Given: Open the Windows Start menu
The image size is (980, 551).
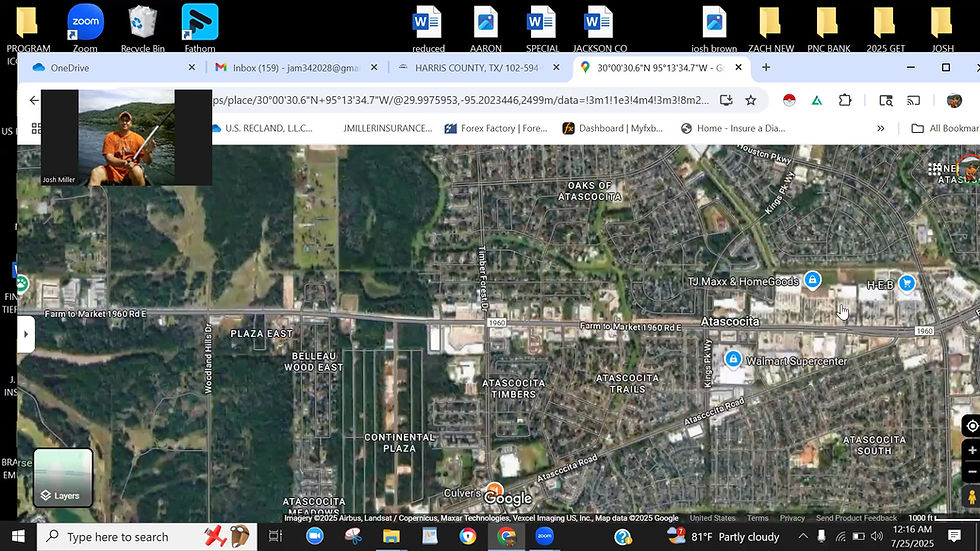Looking at the screenshot, I should pyautogui.click(x=18, y=536).
